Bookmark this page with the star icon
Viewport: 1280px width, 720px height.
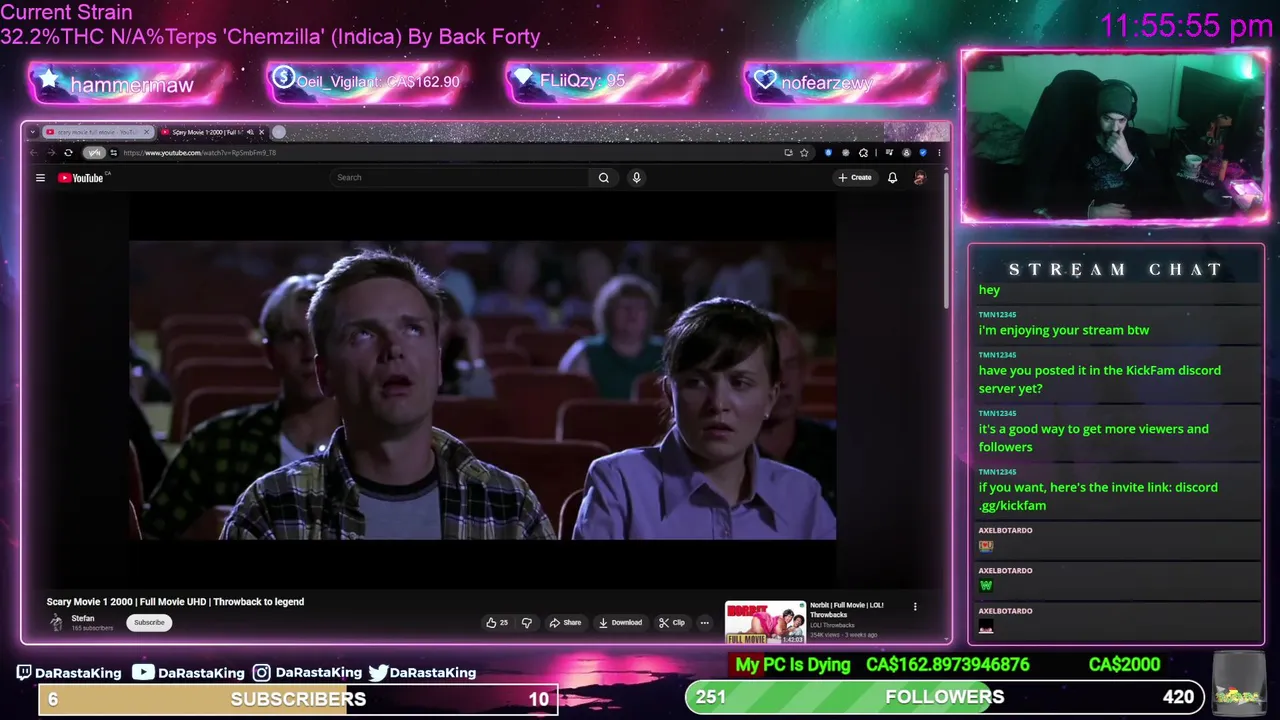click(804, 153)
